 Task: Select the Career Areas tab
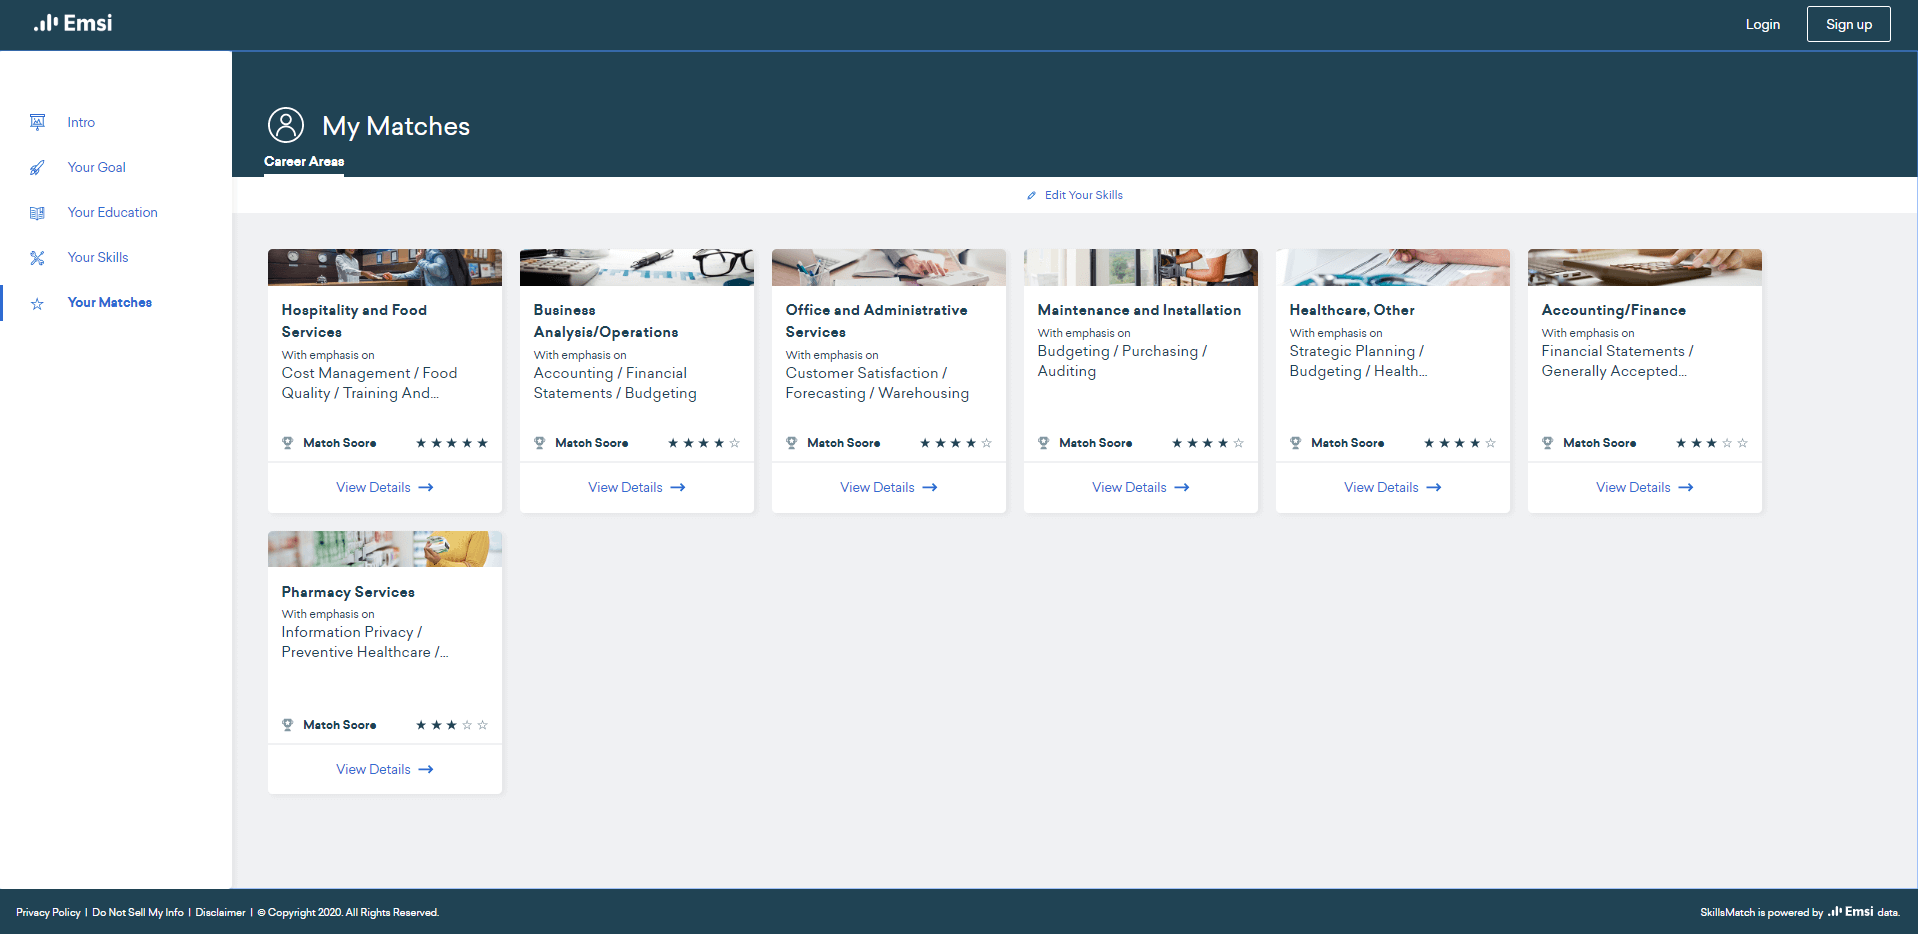[x=304, y=161]
